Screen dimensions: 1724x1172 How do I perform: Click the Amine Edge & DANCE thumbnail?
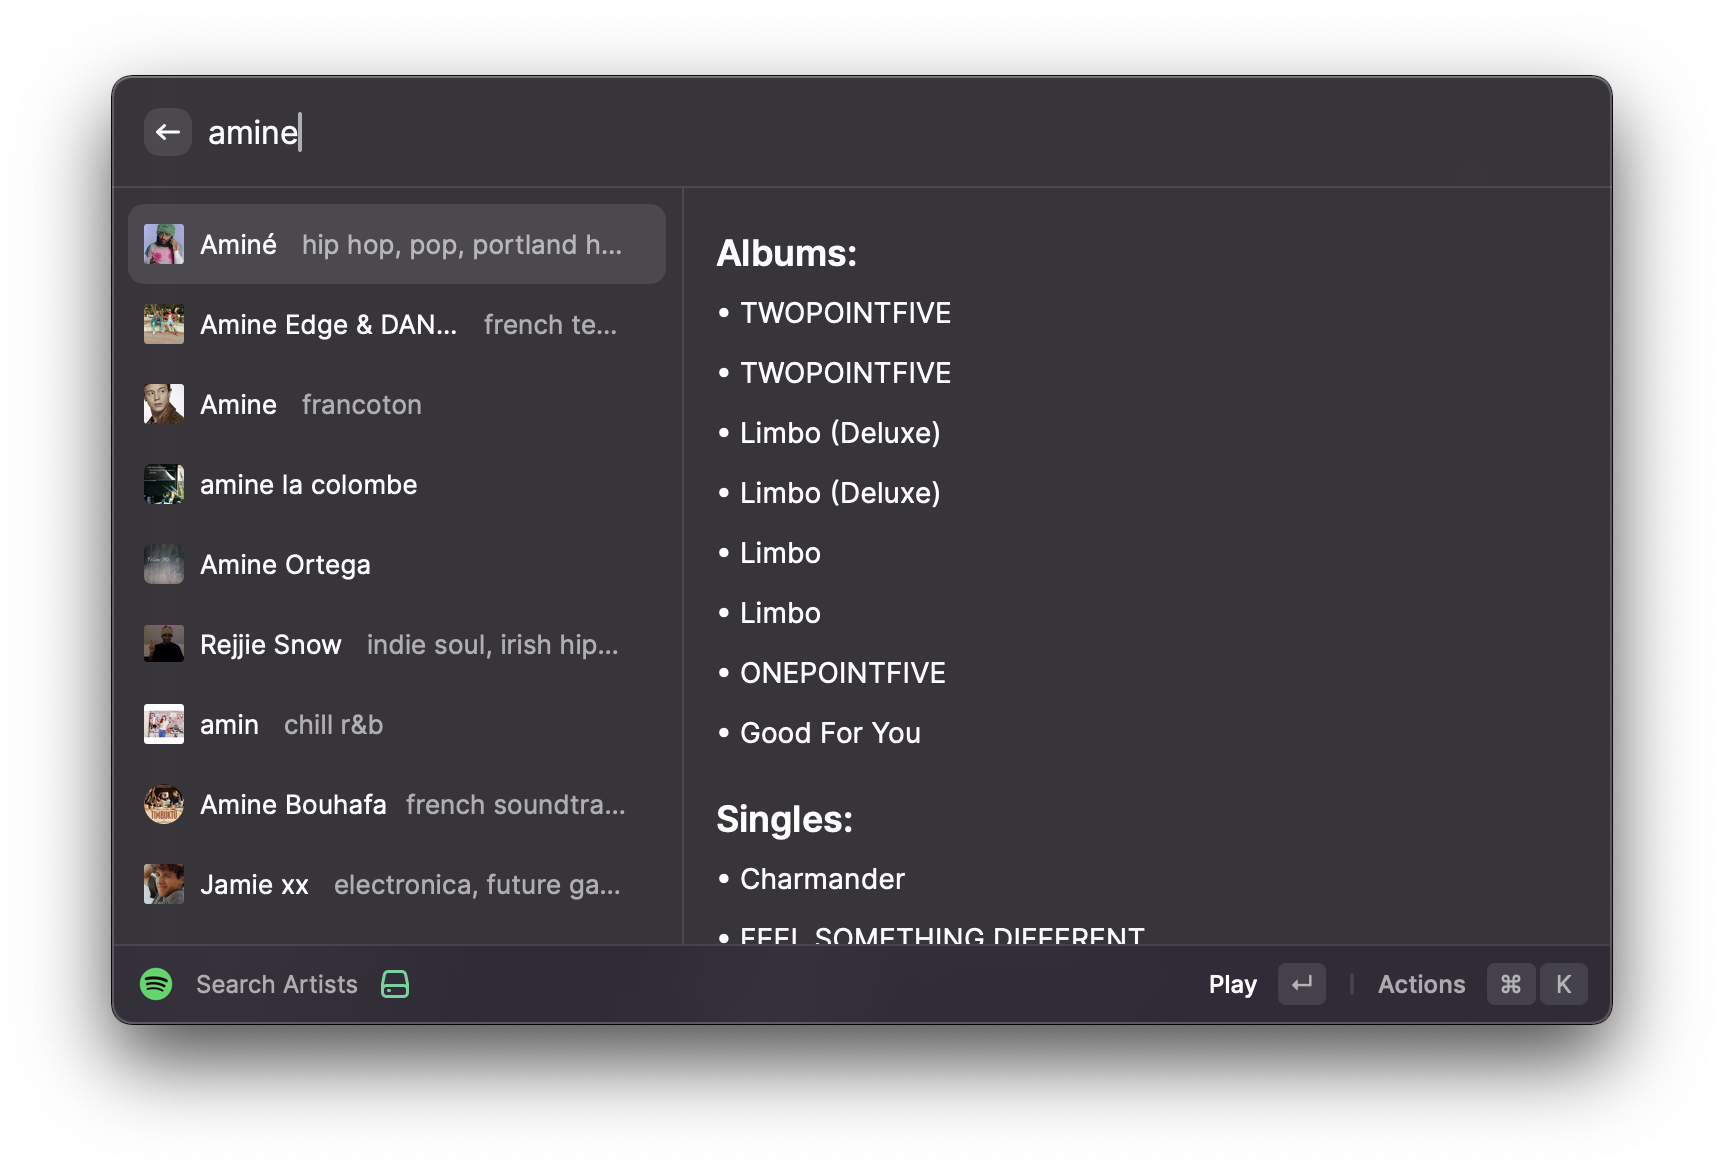pos(164,324)
